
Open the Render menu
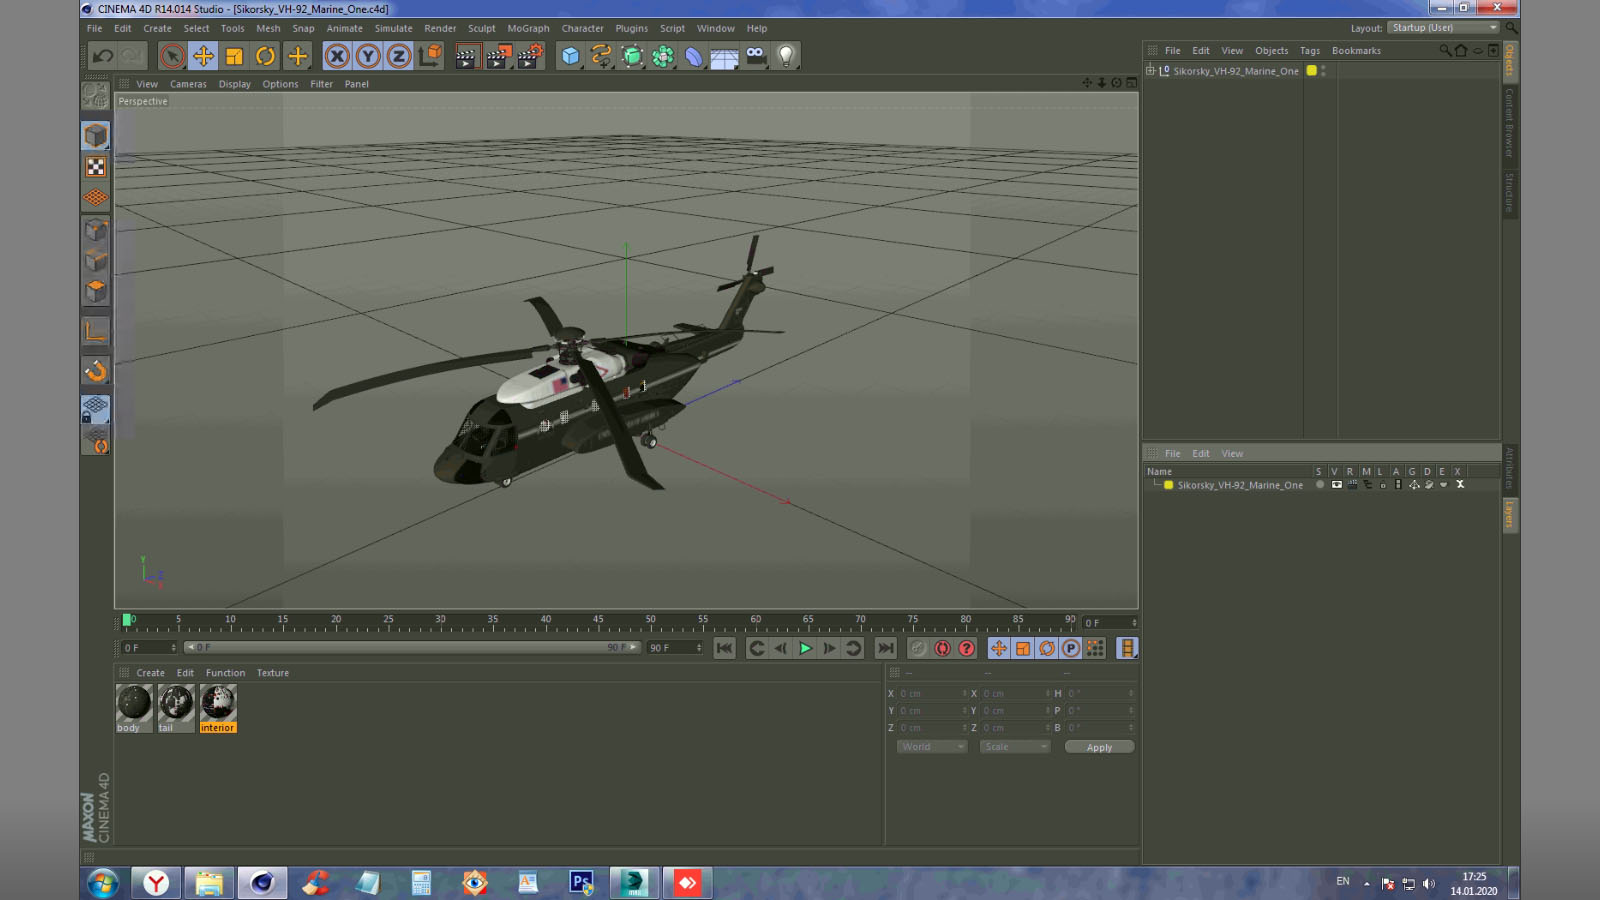point(440,28)
